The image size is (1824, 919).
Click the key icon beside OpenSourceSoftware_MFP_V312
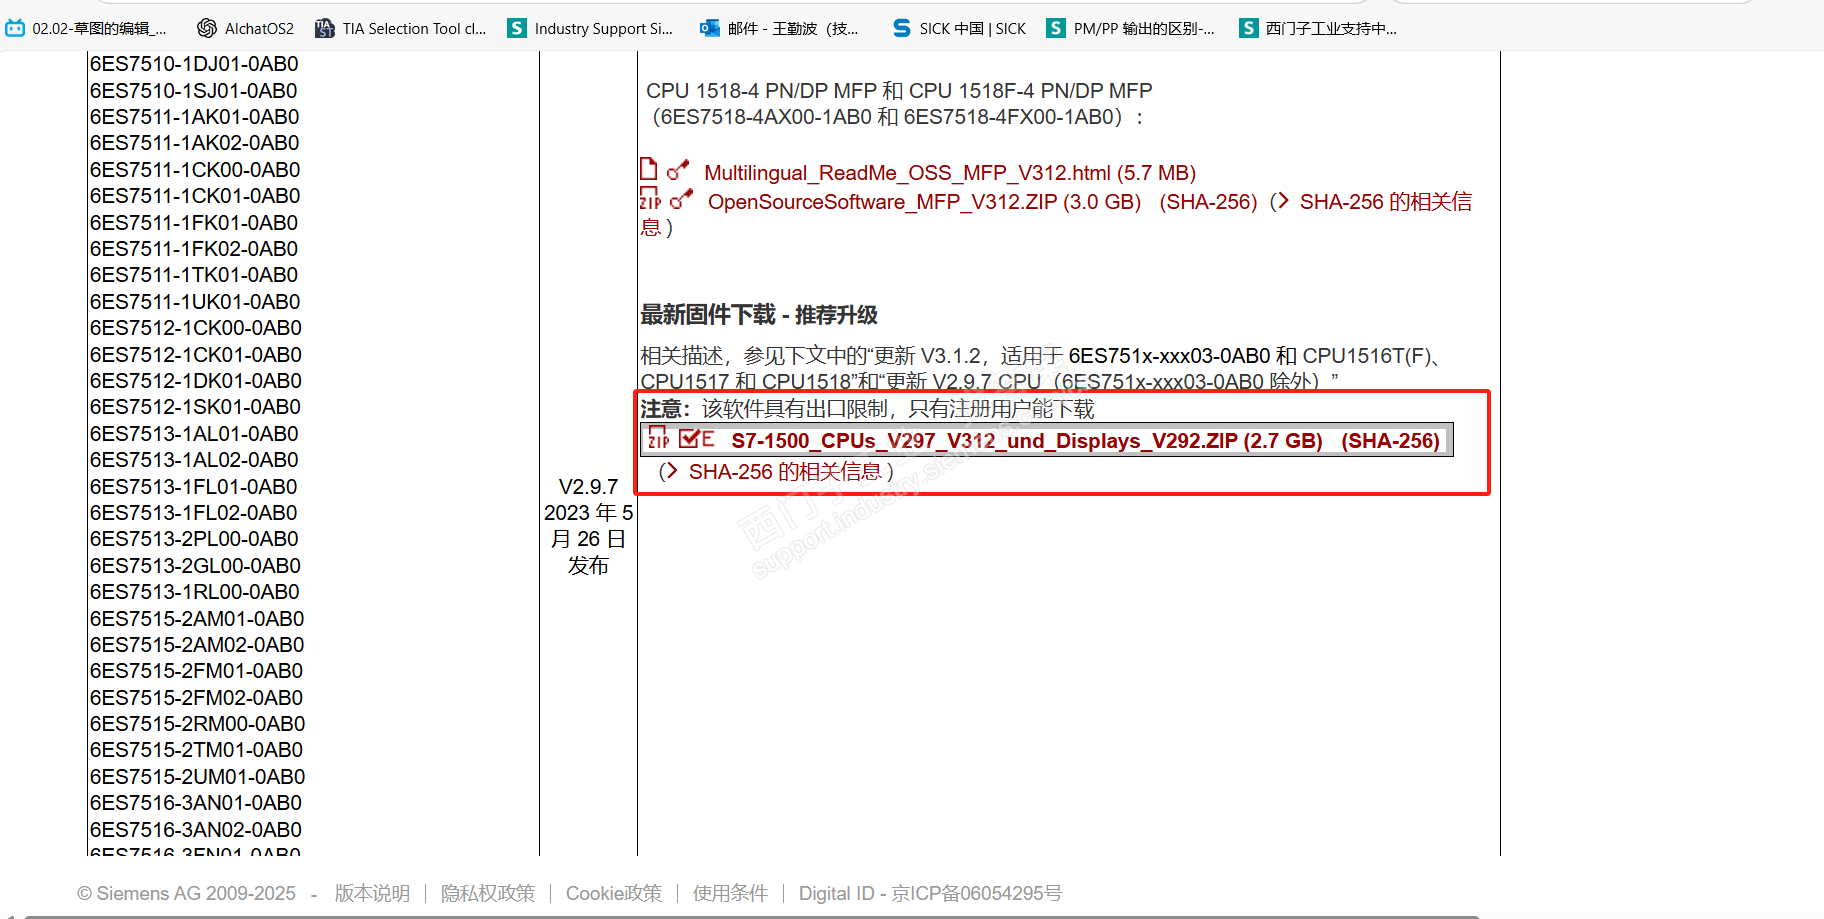(681, 199)
